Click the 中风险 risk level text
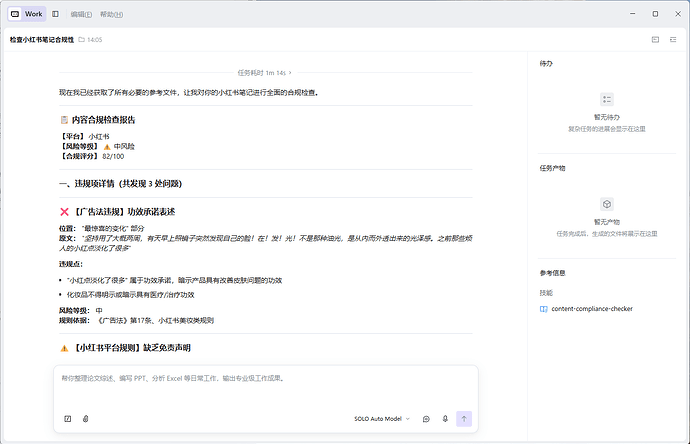 124,147
